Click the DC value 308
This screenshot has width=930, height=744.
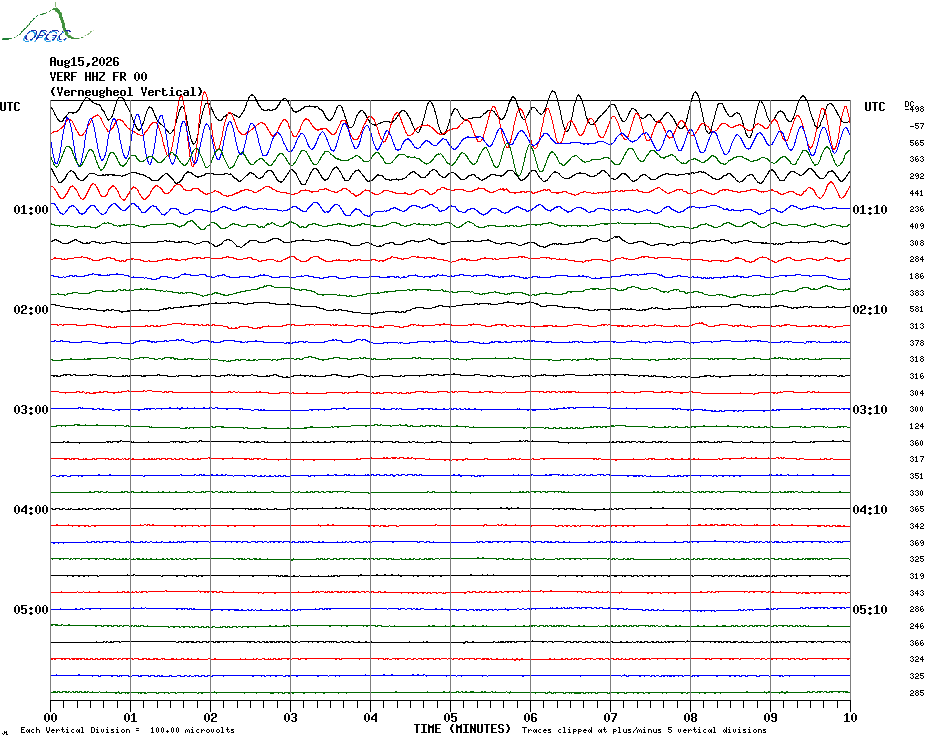click(x=916, y=243)
